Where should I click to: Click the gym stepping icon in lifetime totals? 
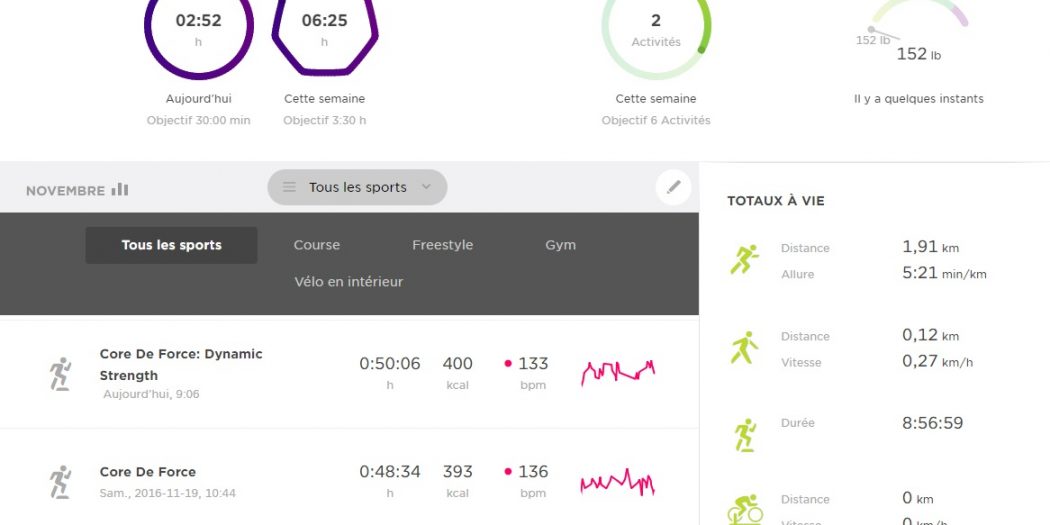743,435
